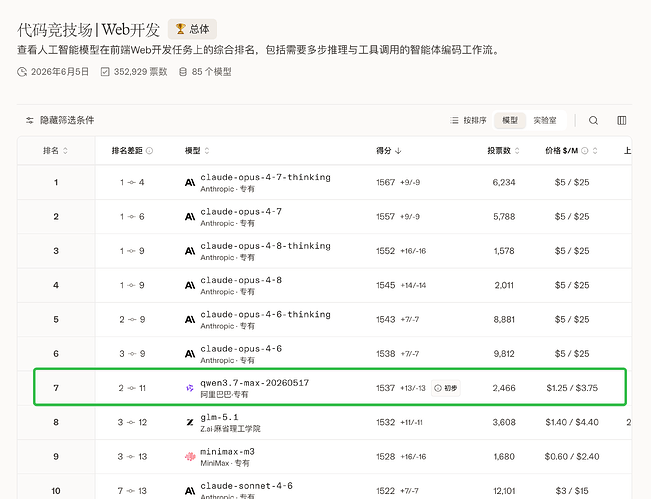Open minimax-m3 model link
Image resolution: width=651 pixels, height=499 pixels.
(228, 452)
